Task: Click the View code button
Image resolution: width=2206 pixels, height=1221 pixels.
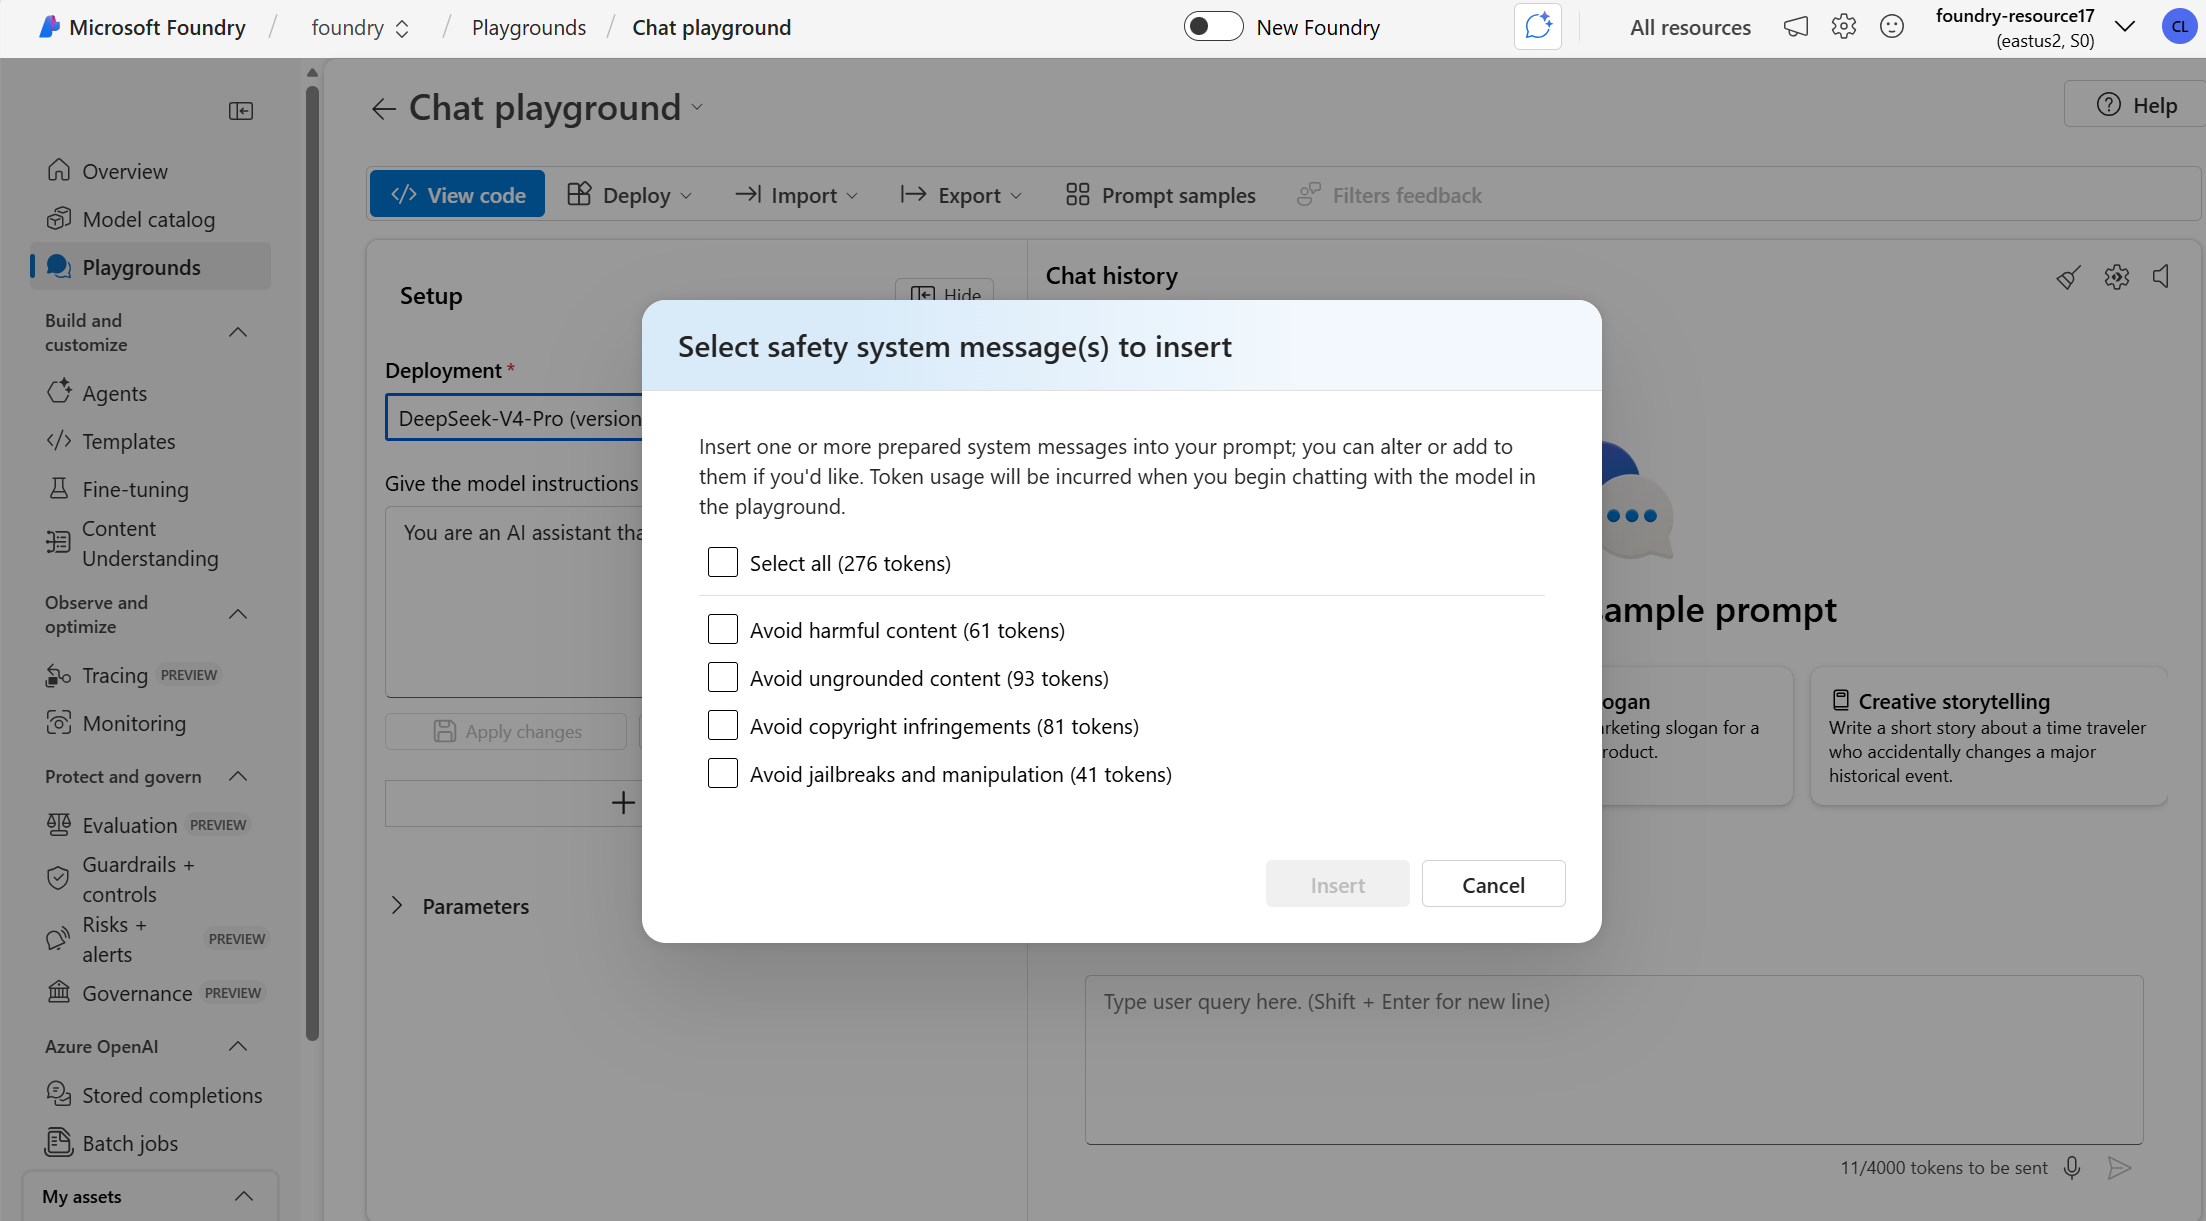Action: (458, 194)
